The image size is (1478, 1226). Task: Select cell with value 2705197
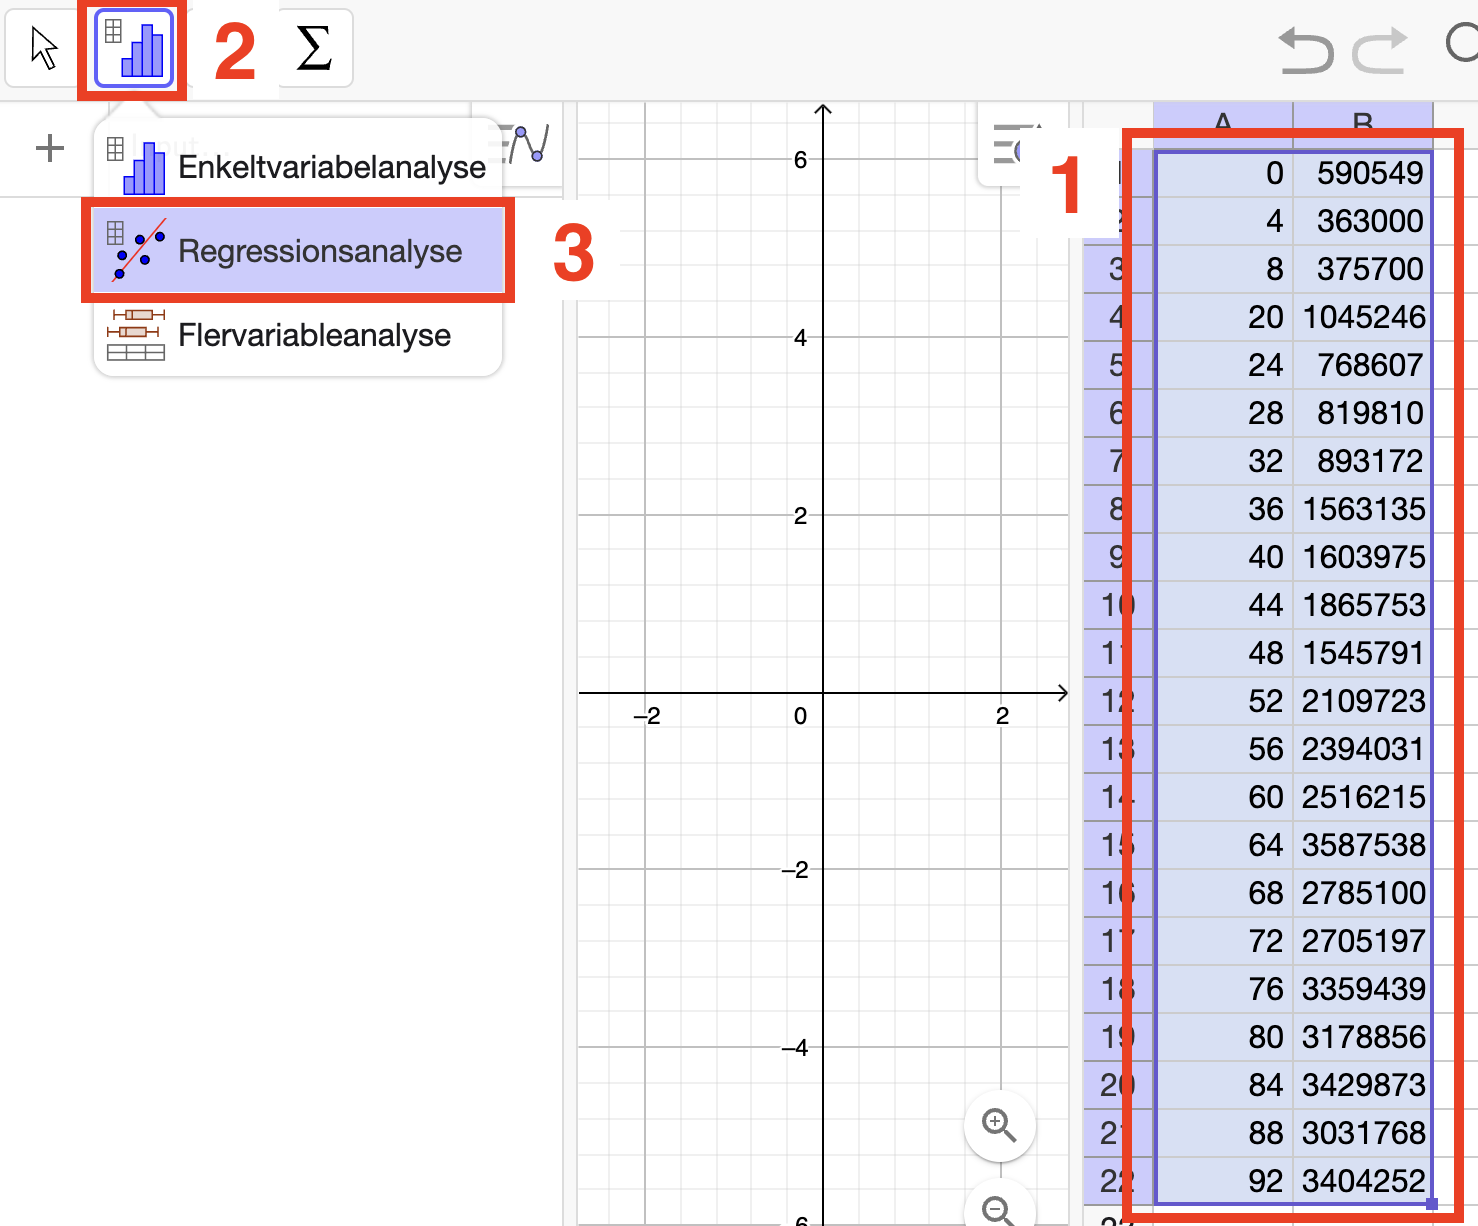(x=1362, y=941)
